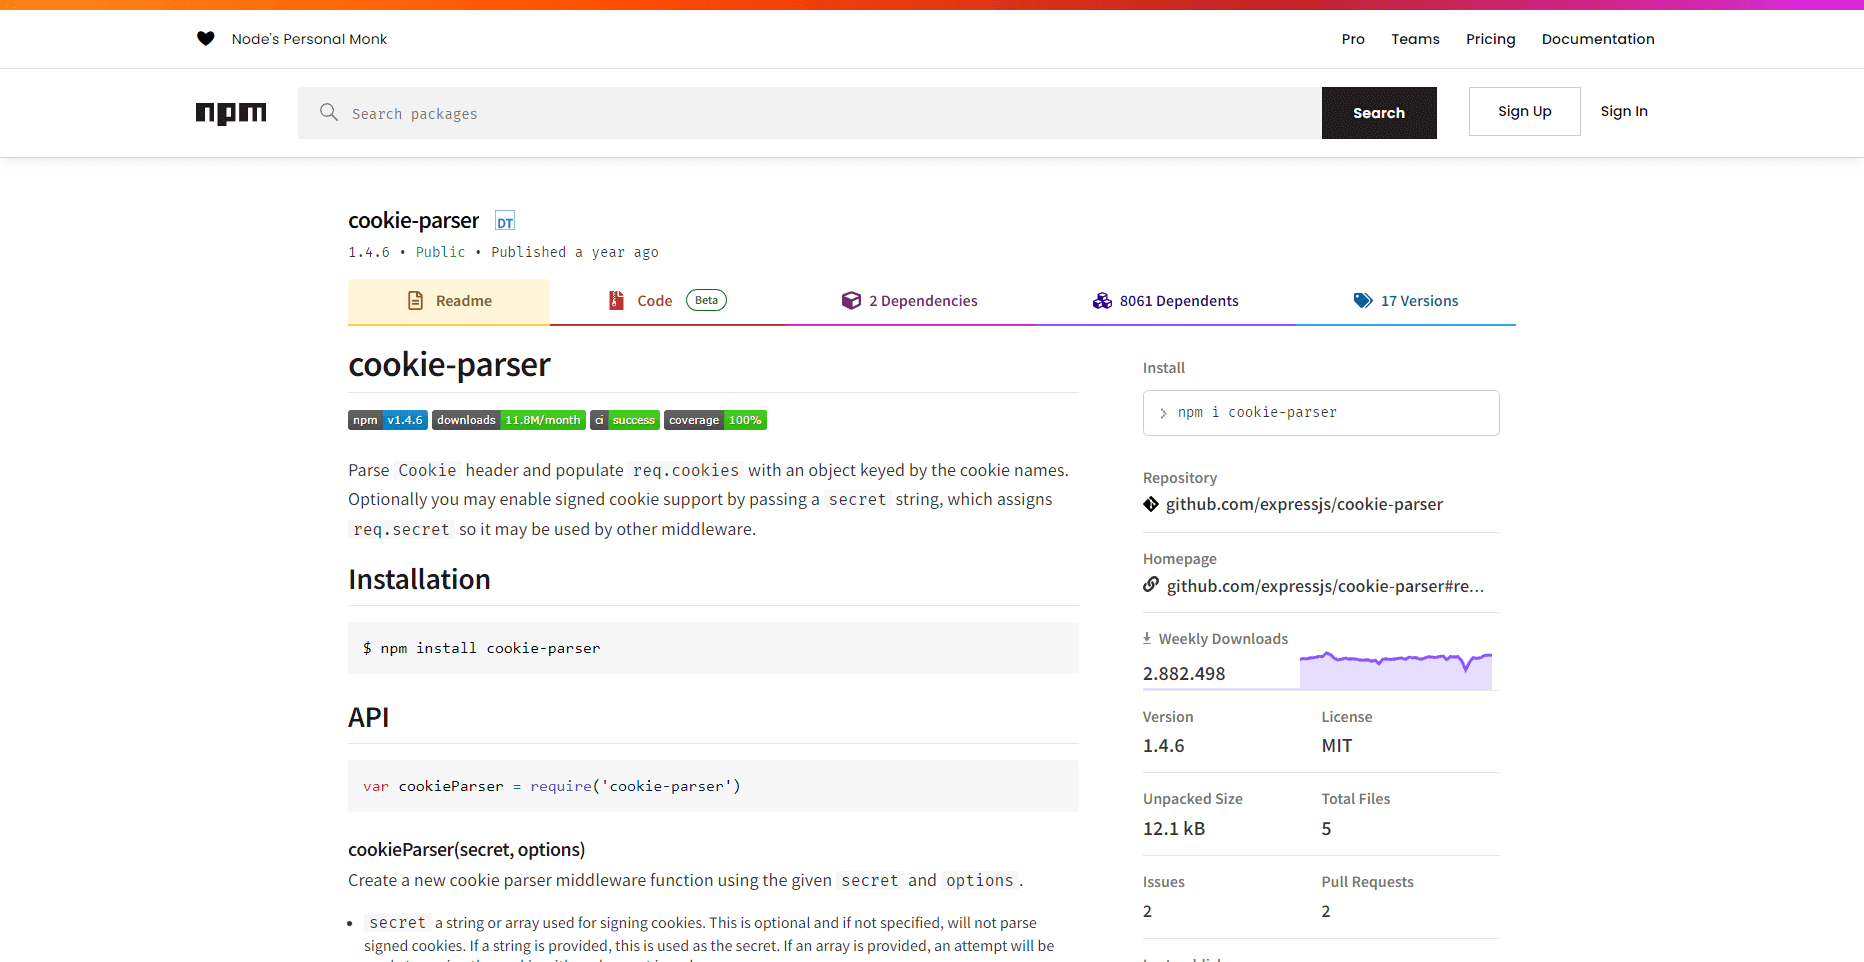The image size is (1864, 962).
Task: Click the coverage 100% badge
Action: [715, 420]
